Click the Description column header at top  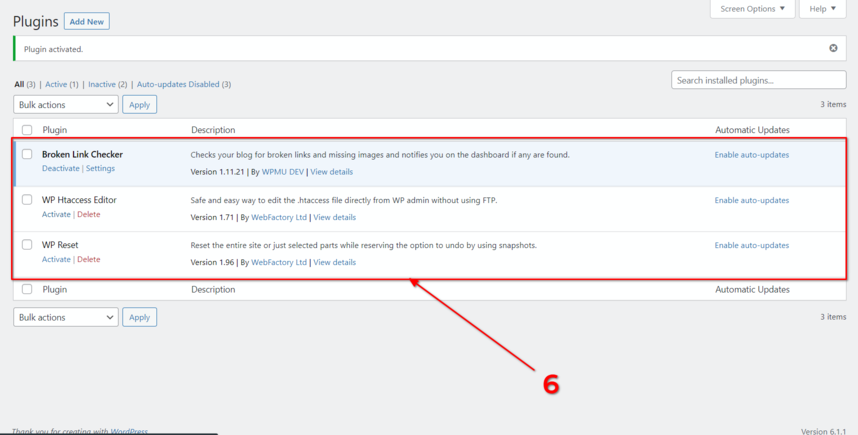point(213,130)
